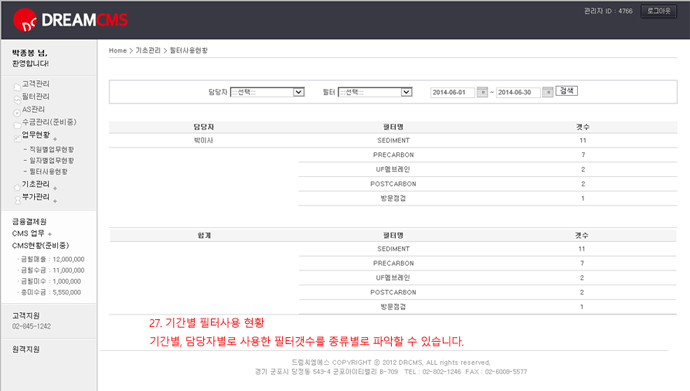
Task: Click 고객지원 heading in sidebar
Action: coord(26,315)
